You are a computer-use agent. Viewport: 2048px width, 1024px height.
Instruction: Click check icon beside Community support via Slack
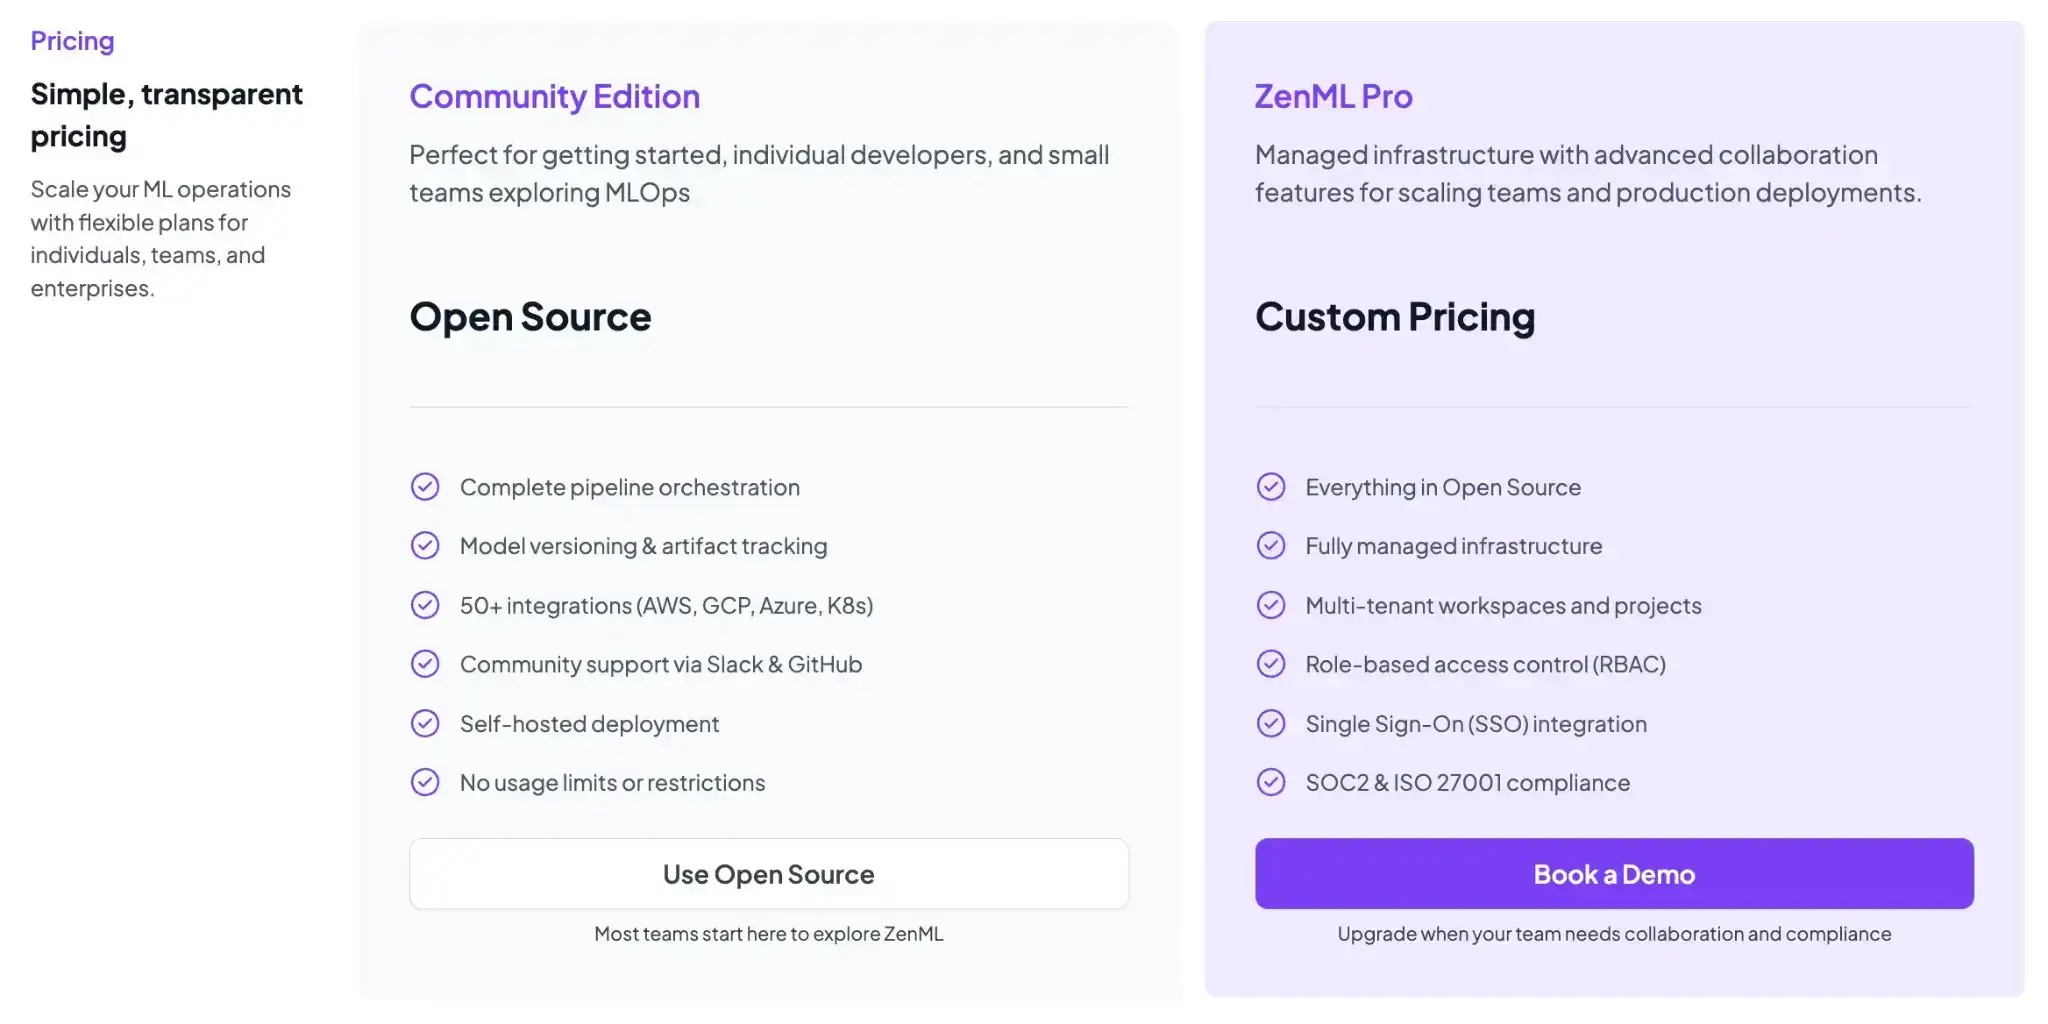pyautogui.click(x=425, y=664)
